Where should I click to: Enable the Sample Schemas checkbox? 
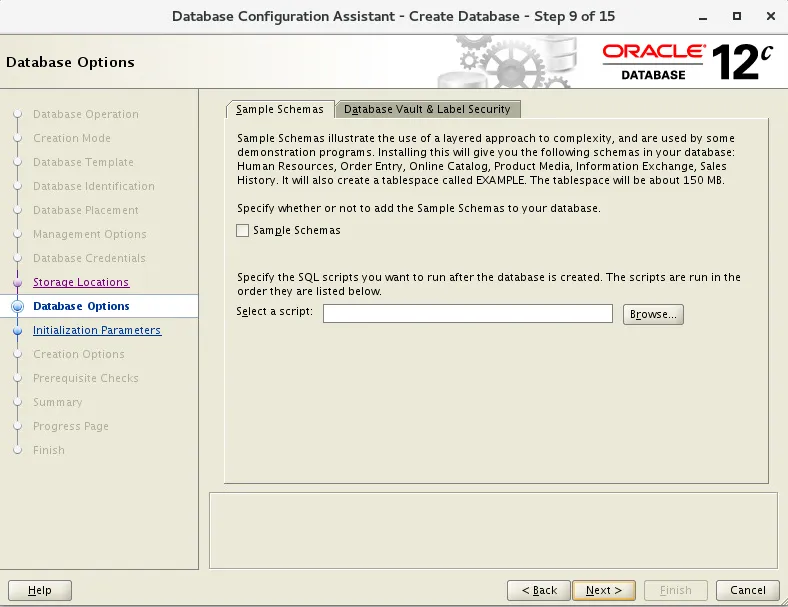tap(243, 231)
